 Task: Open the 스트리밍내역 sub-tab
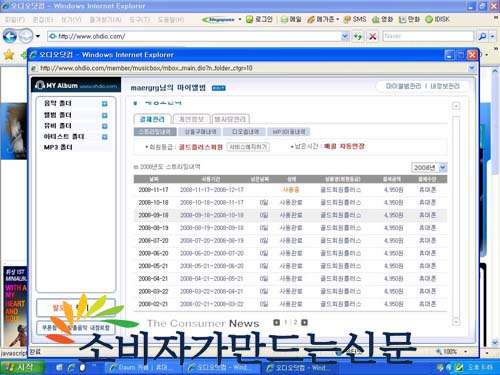(155, 132)
